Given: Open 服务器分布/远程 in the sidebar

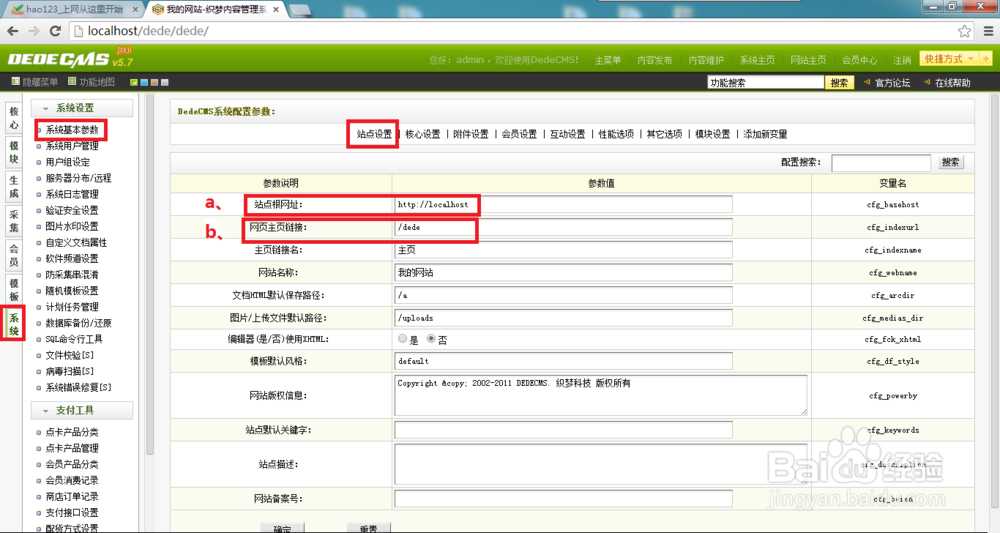Looking at the screenshot, I should pos(78,178).
